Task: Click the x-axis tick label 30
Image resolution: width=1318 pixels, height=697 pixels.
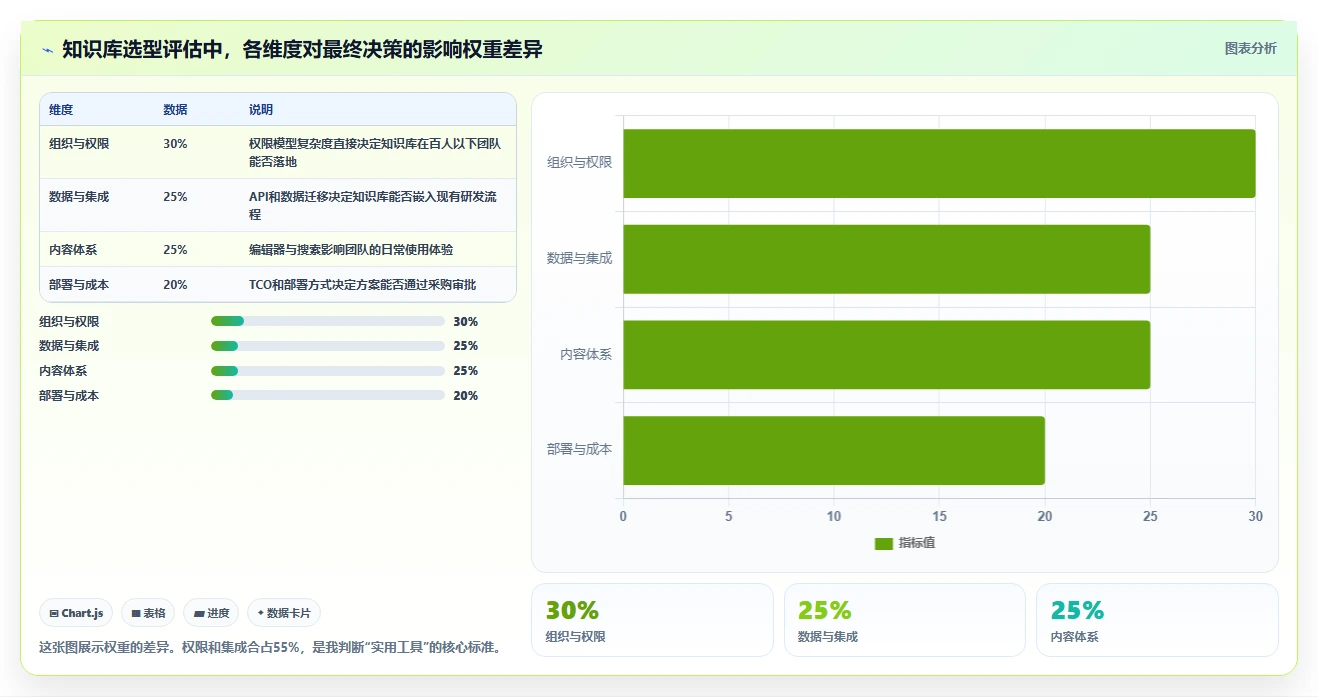Action: (x=1256, y=517)
